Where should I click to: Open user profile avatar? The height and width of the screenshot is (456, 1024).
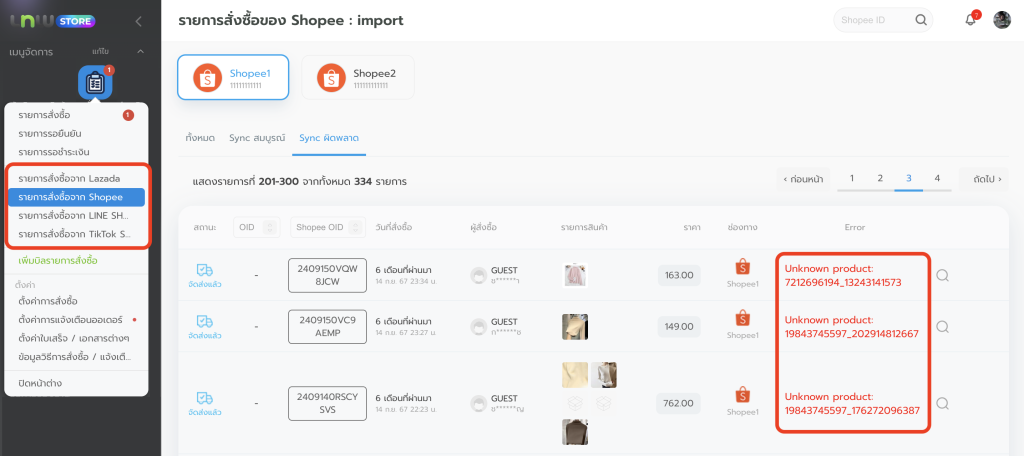click(1002, 20)
